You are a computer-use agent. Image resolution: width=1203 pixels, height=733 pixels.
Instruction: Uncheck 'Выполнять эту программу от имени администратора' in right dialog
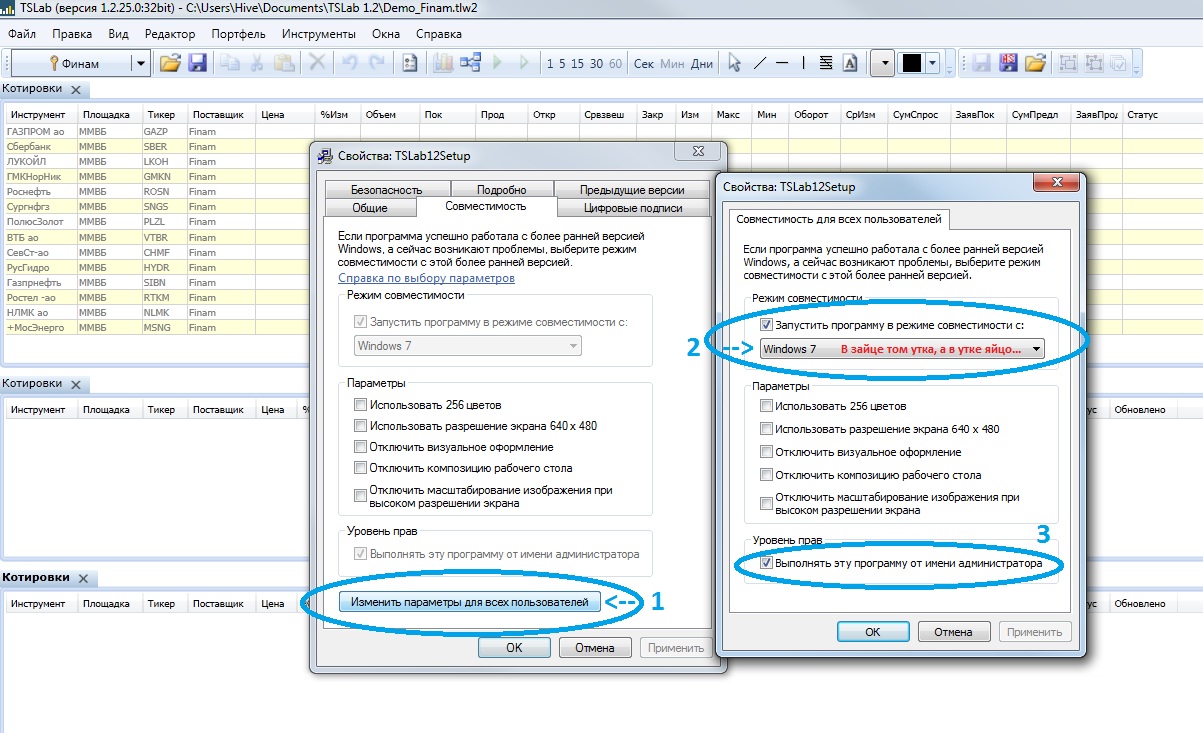pos(767,564)
